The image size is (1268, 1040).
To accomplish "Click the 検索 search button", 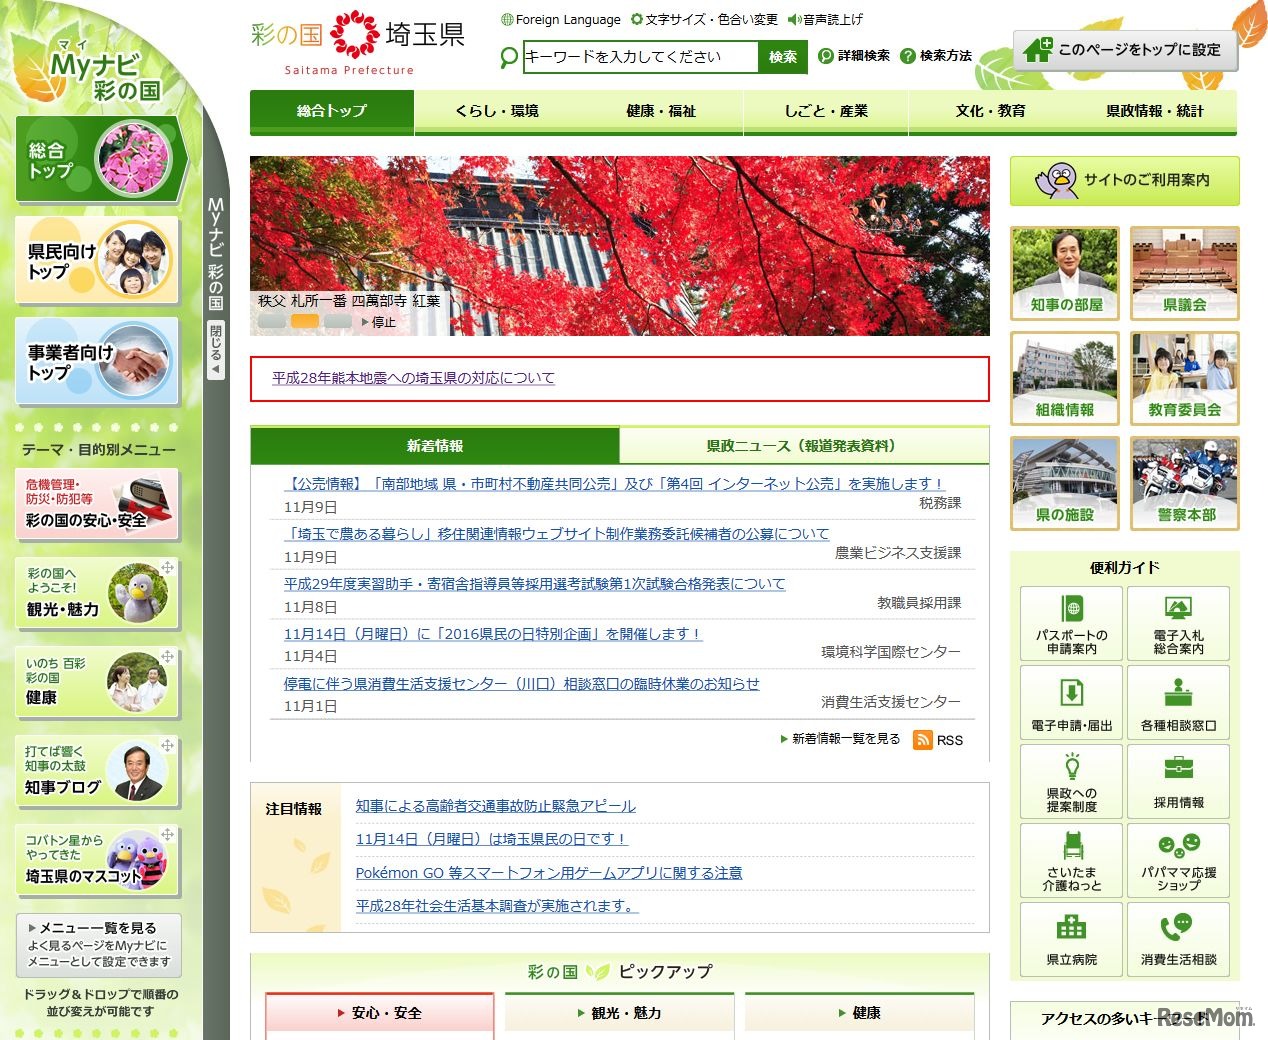I will (783, 57).
